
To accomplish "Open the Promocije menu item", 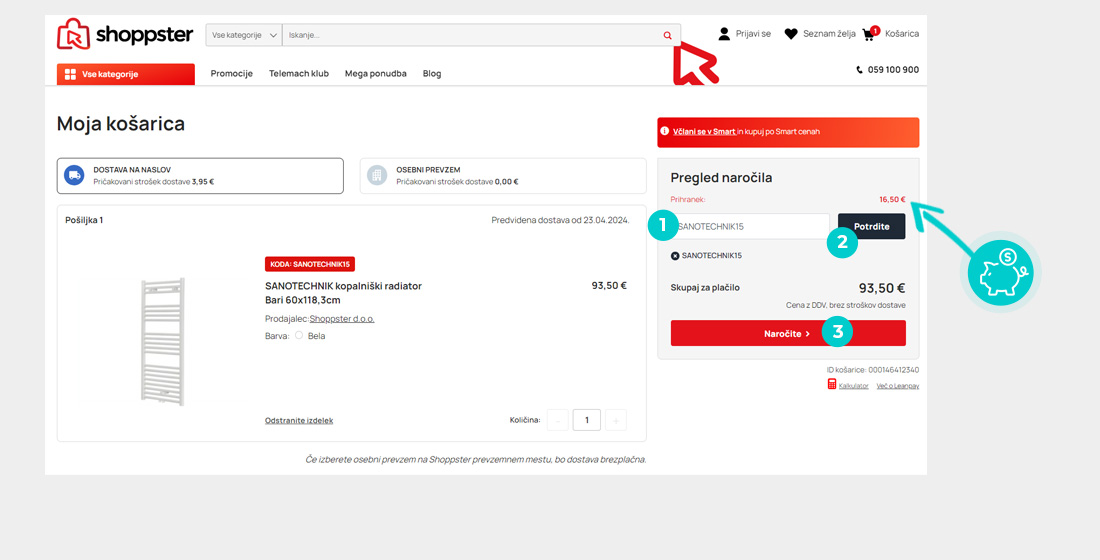I will click(x=232, y=74).
